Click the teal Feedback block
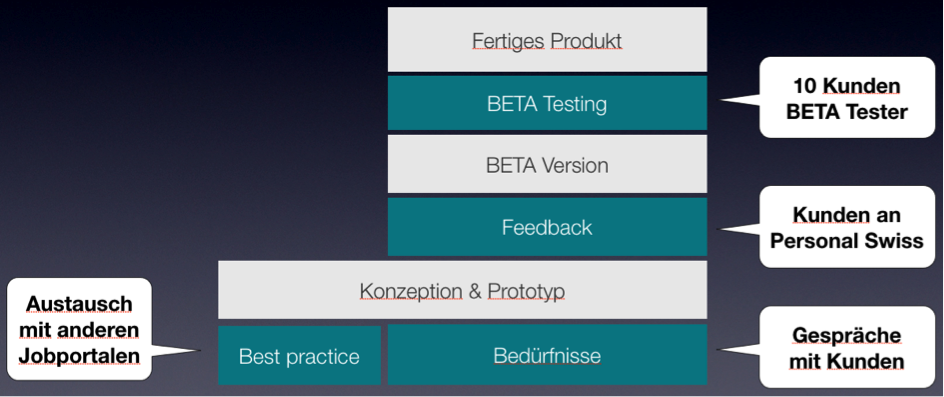Image resolution: width=944 pixels, height=397 pixels. pyautogui.click(x=547, y=227)
